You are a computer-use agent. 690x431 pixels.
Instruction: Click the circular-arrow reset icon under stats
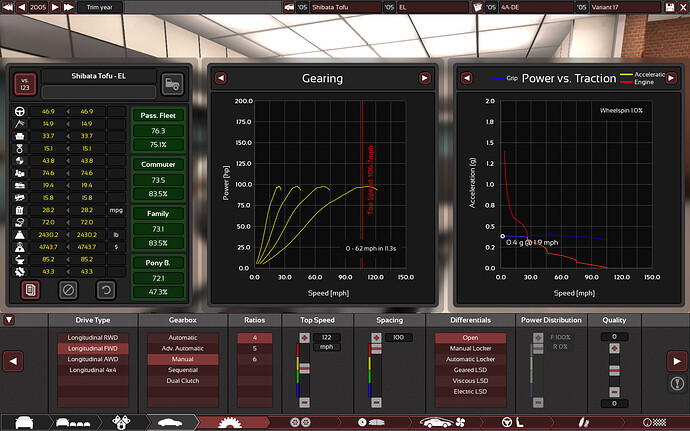tap(104, 290)
